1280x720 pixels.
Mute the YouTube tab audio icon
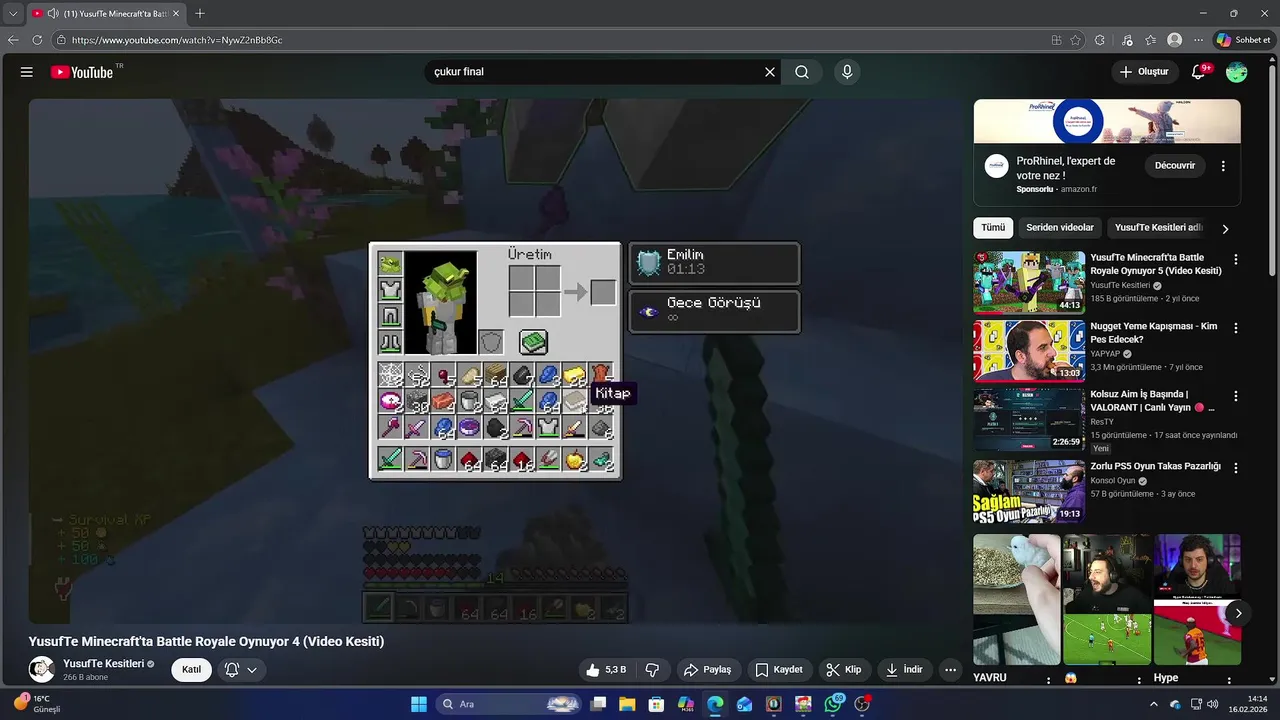[x=52, y=14]
